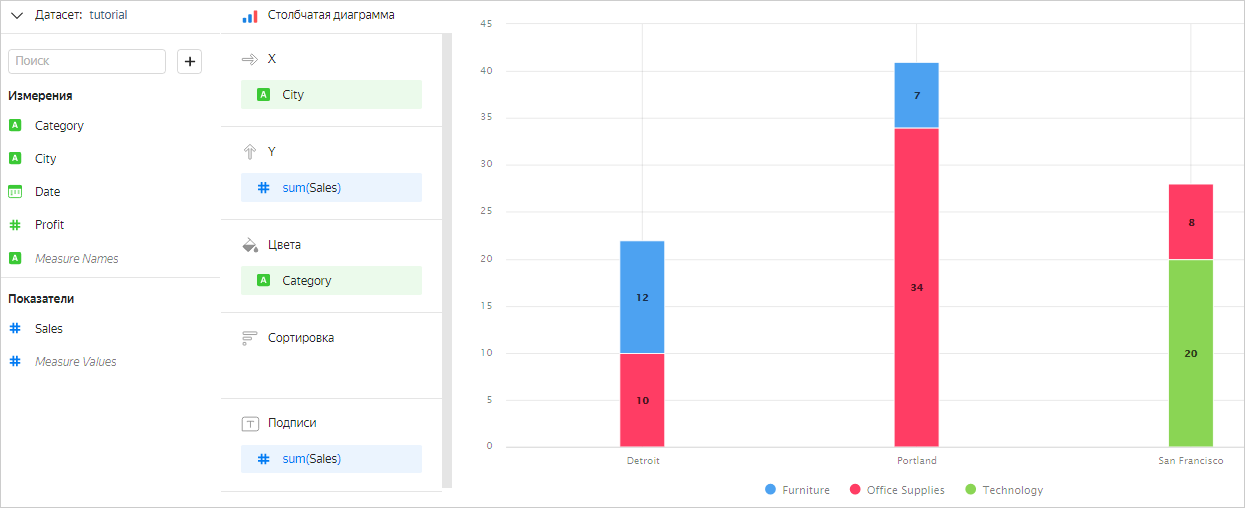The image size is (1245, 508).
Task: Click the hash icon next to Profit
Action: click(x=15, y=225)
